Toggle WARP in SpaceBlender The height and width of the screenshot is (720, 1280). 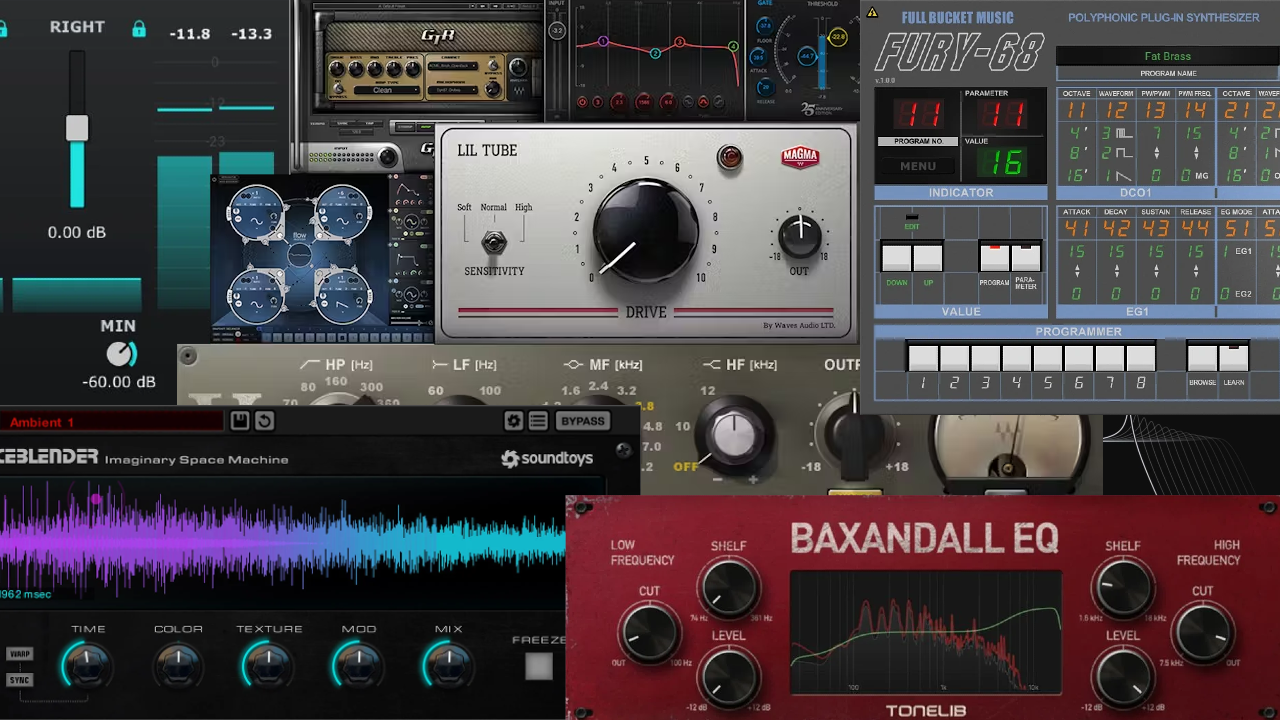(x=19, y=654)
